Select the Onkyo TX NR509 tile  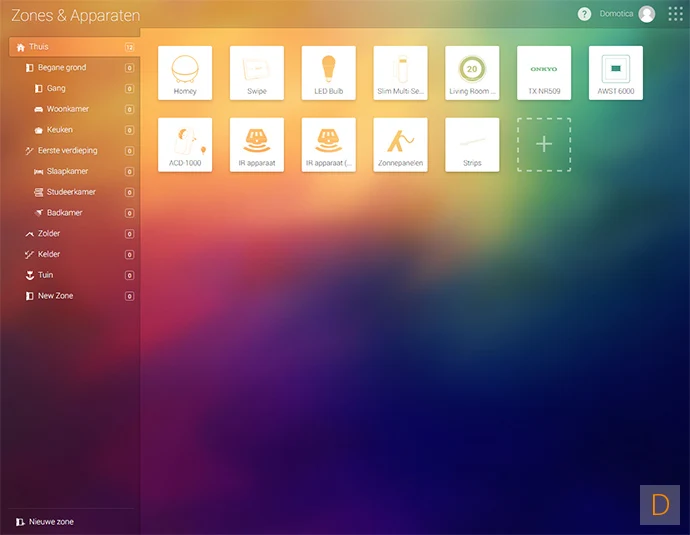coord(544,73)
